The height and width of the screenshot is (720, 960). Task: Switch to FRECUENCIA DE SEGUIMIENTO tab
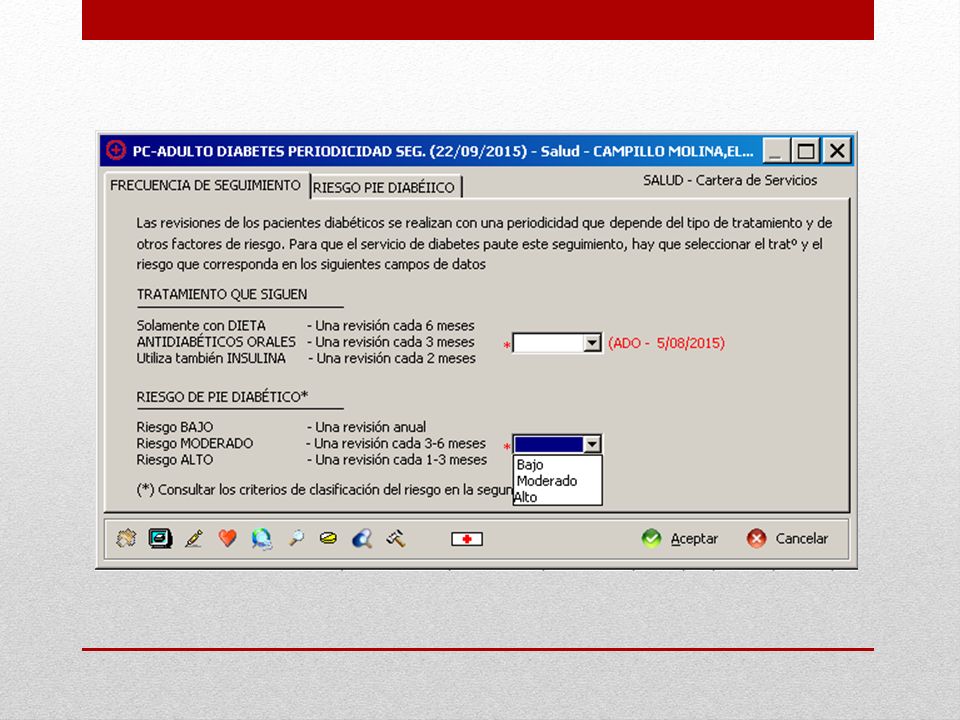click(206, 186)
